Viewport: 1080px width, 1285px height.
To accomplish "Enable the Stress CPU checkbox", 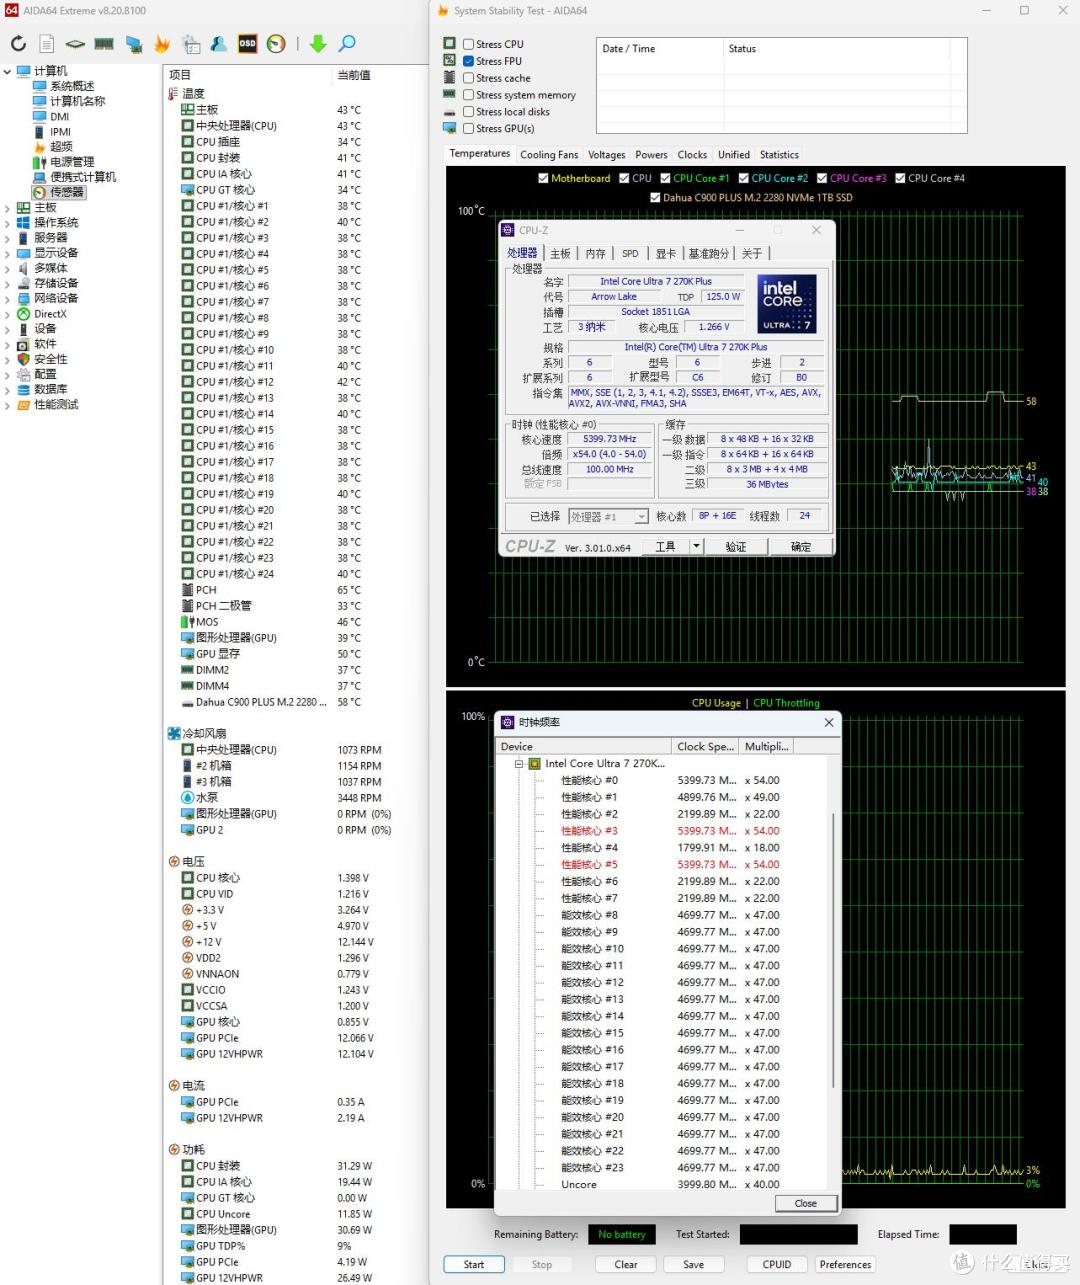I will (x=468, y=44).
